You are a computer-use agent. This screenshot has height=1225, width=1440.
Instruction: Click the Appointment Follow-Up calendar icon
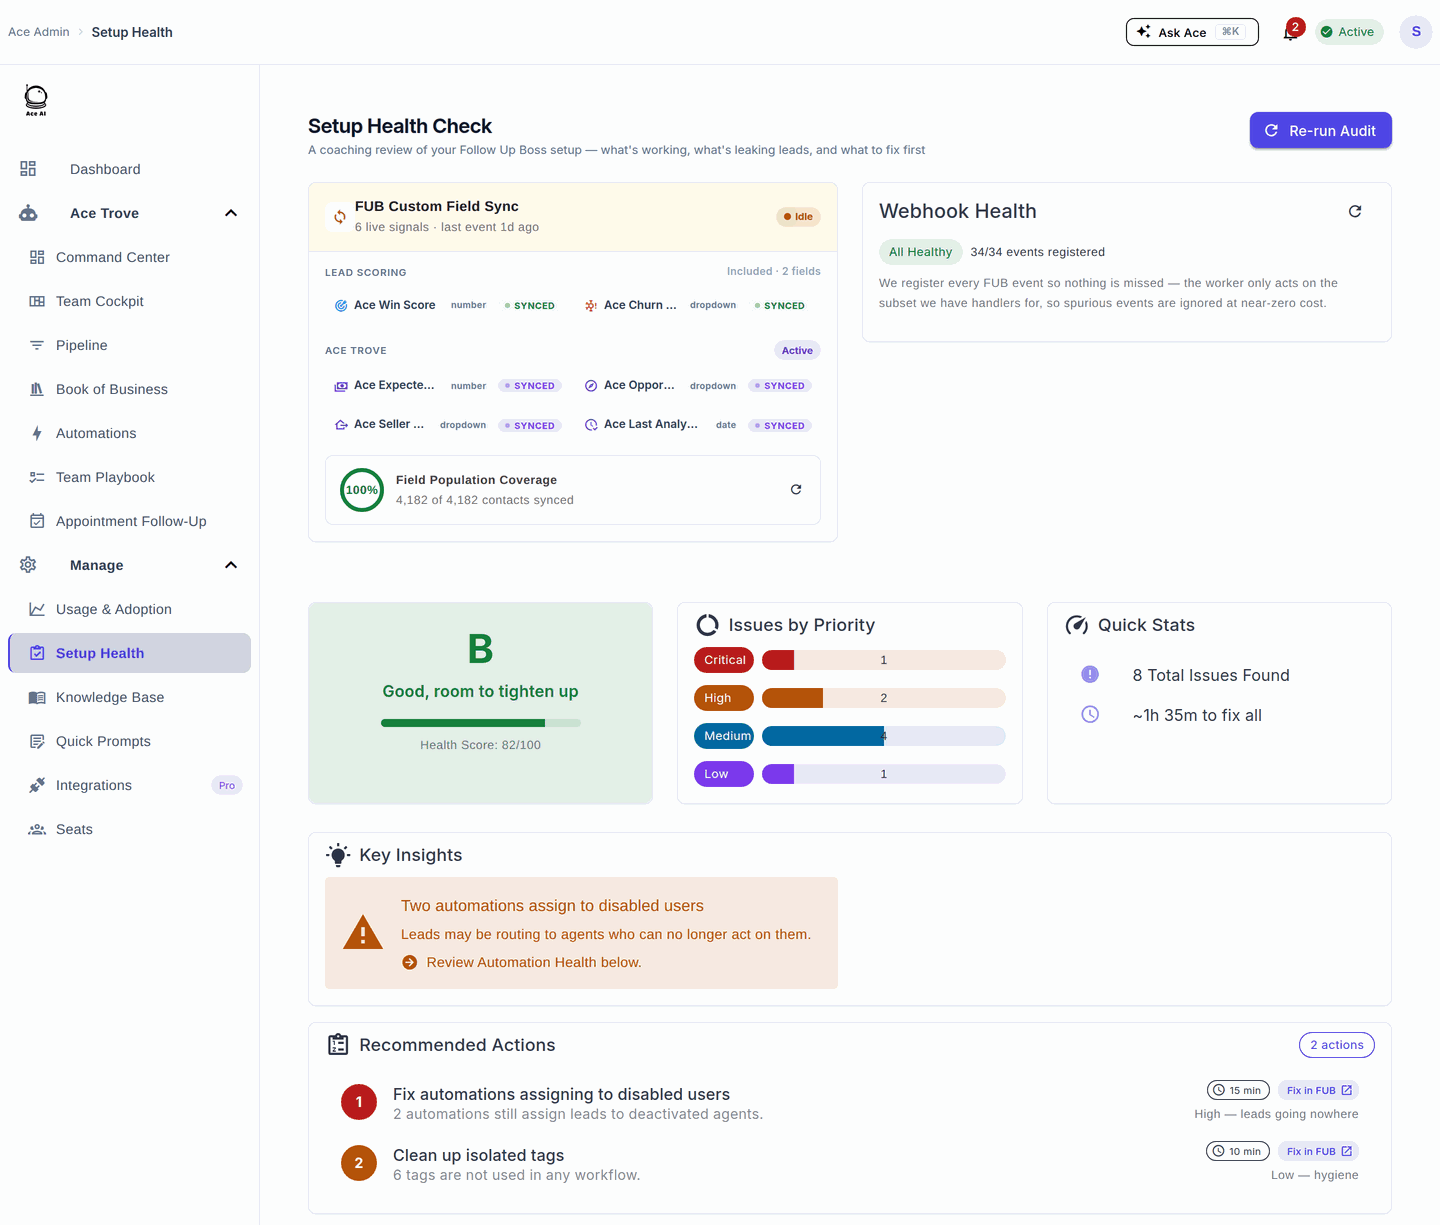click(37, 521)
